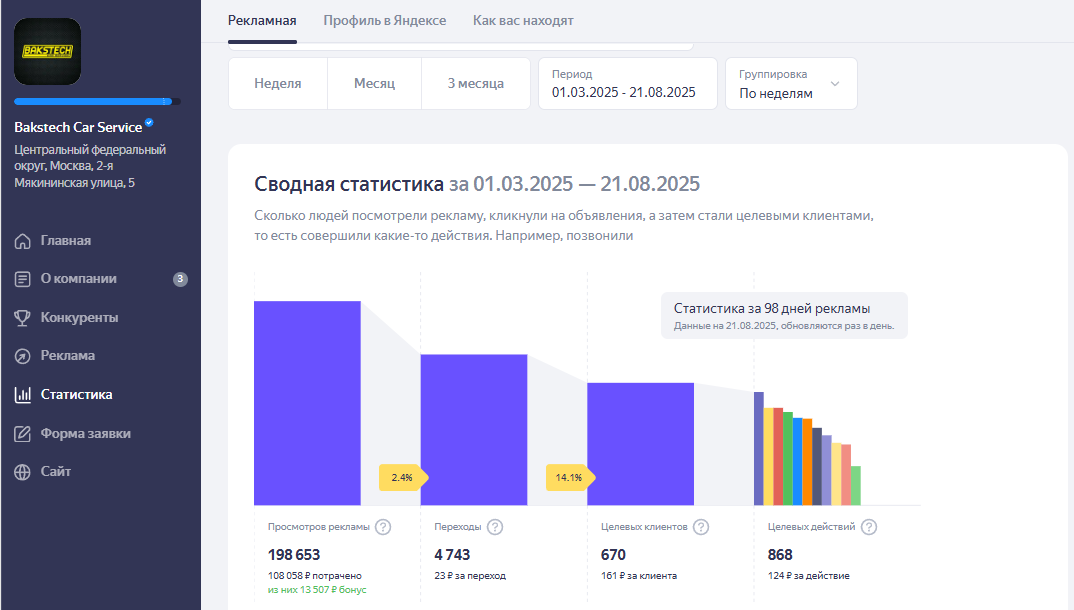The width and height of the screenshot is (1074, 610).
Task: Click the Bakstech company logo
Action: tap(47, 51)
